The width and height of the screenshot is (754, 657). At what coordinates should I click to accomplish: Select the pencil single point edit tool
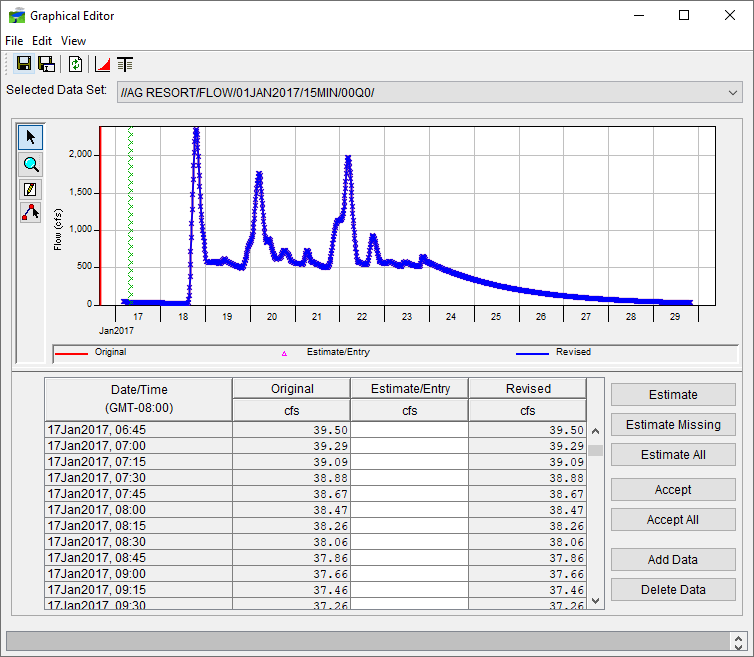[x=30, y=189]
